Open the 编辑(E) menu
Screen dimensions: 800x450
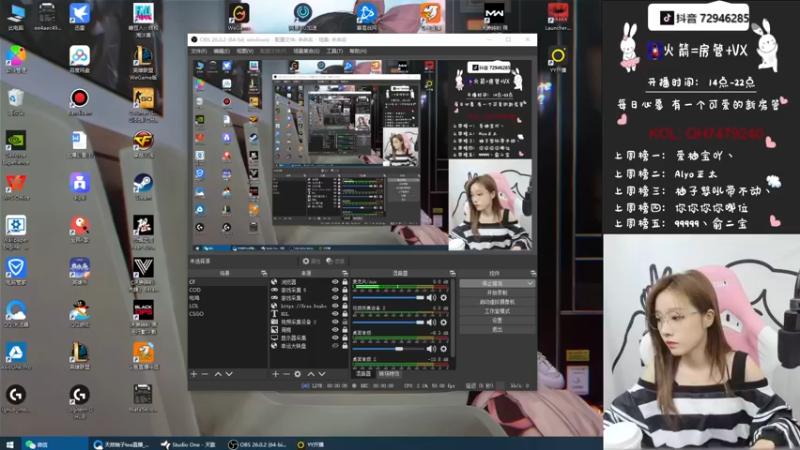pos(221,51)
